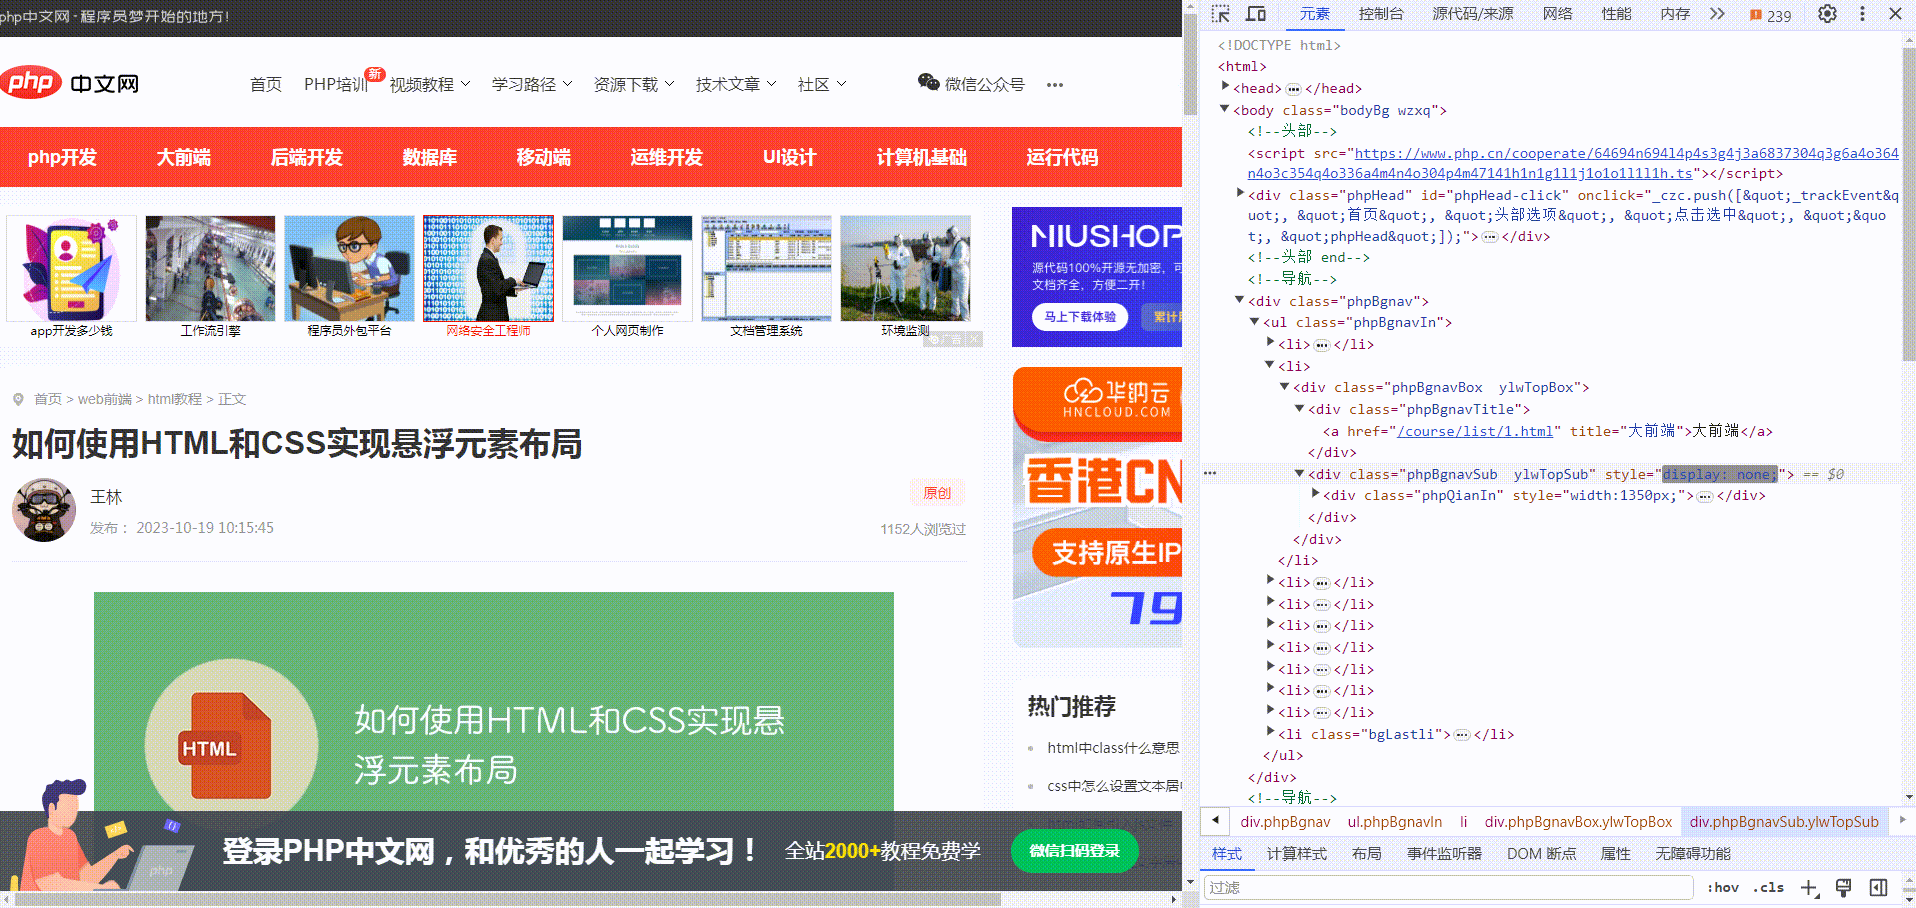Open the /course/list/1.html href link
The width and height of the screenshot is (1916, 908).
(x=1475, y=431)
